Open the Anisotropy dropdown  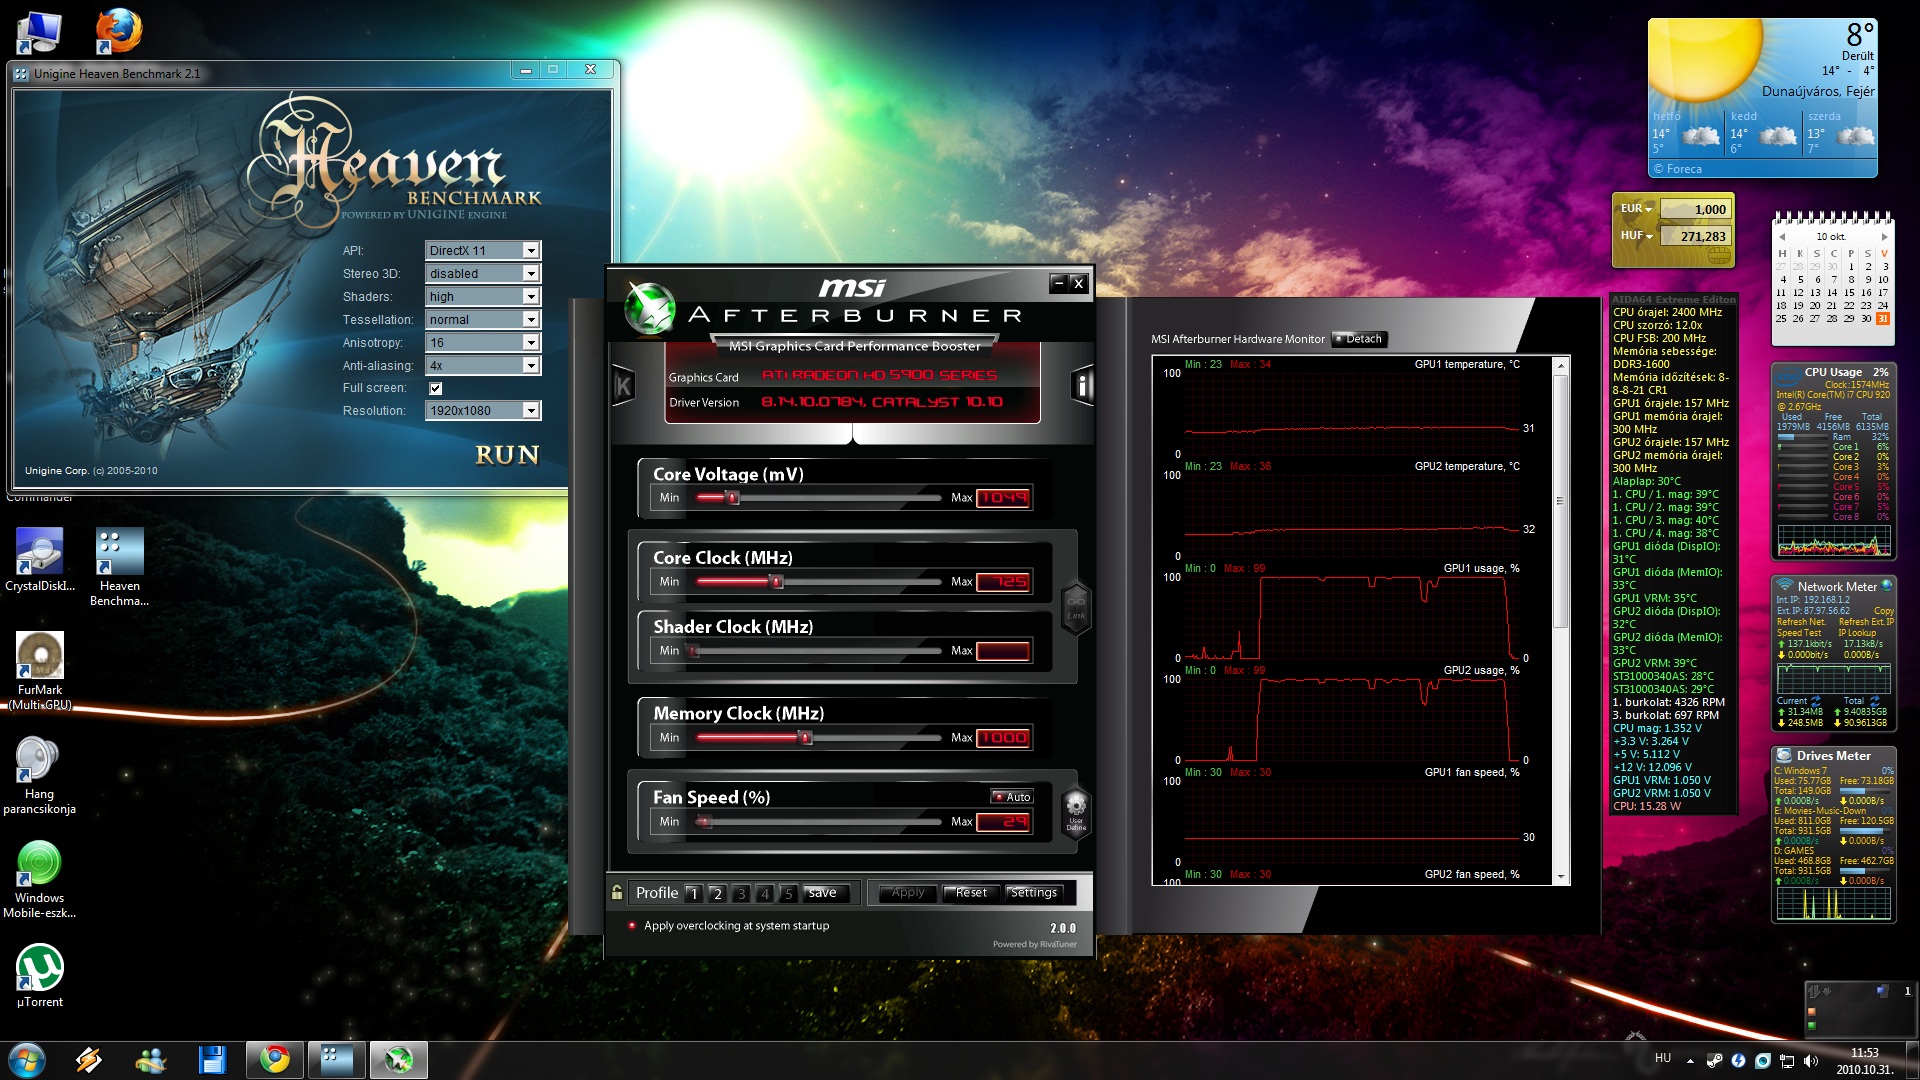coord(531,343)
